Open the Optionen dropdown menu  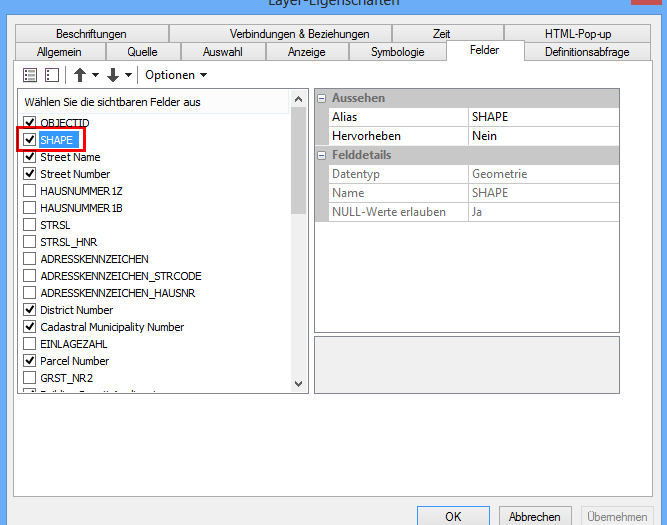point(176,75)
